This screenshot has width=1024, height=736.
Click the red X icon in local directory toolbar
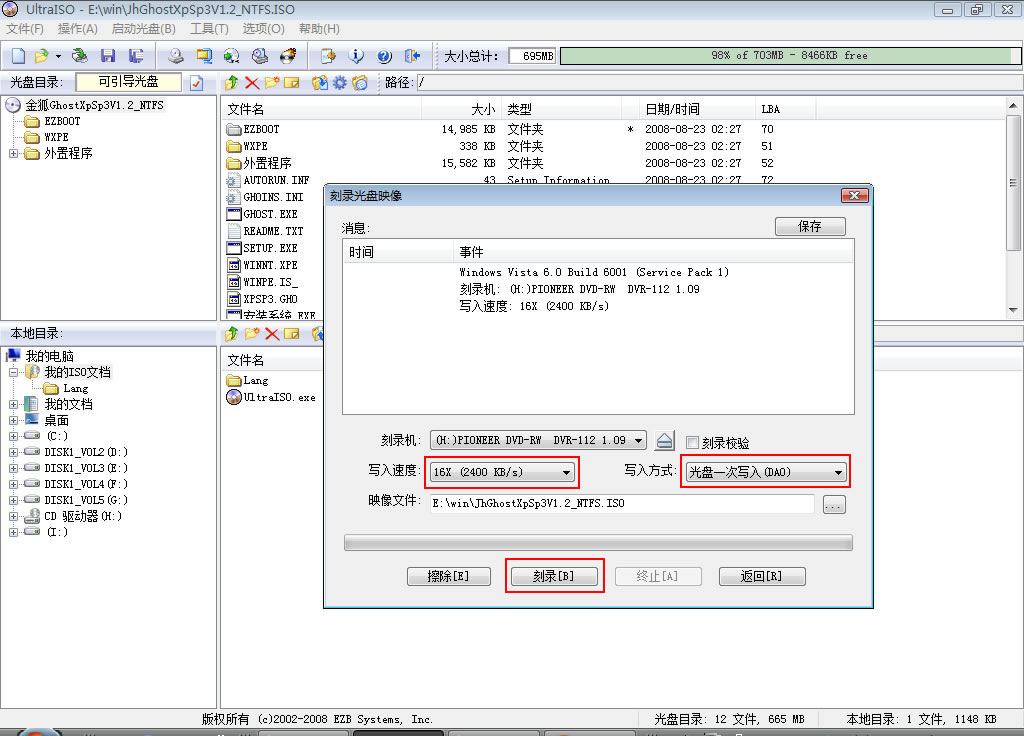pyautogui.click(x=272, y=334)
